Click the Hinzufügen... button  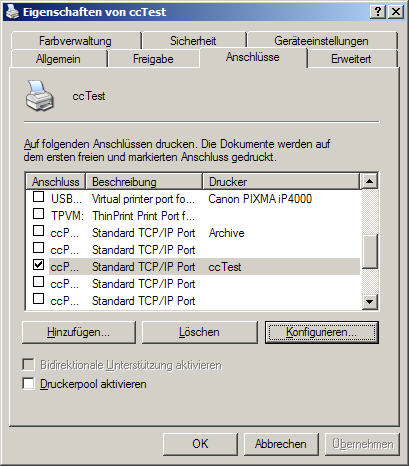[79, 332]
